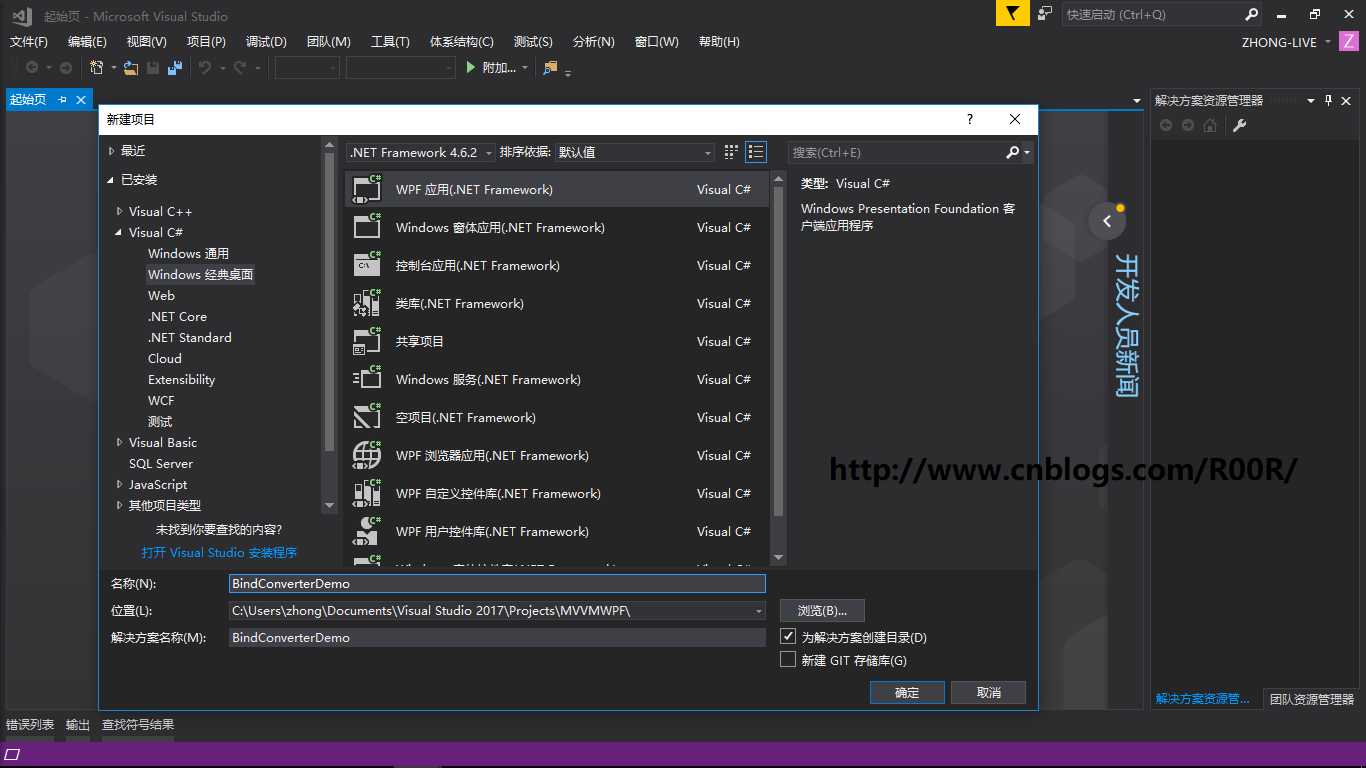Screen dimensions: 1366x768
Task: Close the Start Page tab
Action: tap(81, 100)
